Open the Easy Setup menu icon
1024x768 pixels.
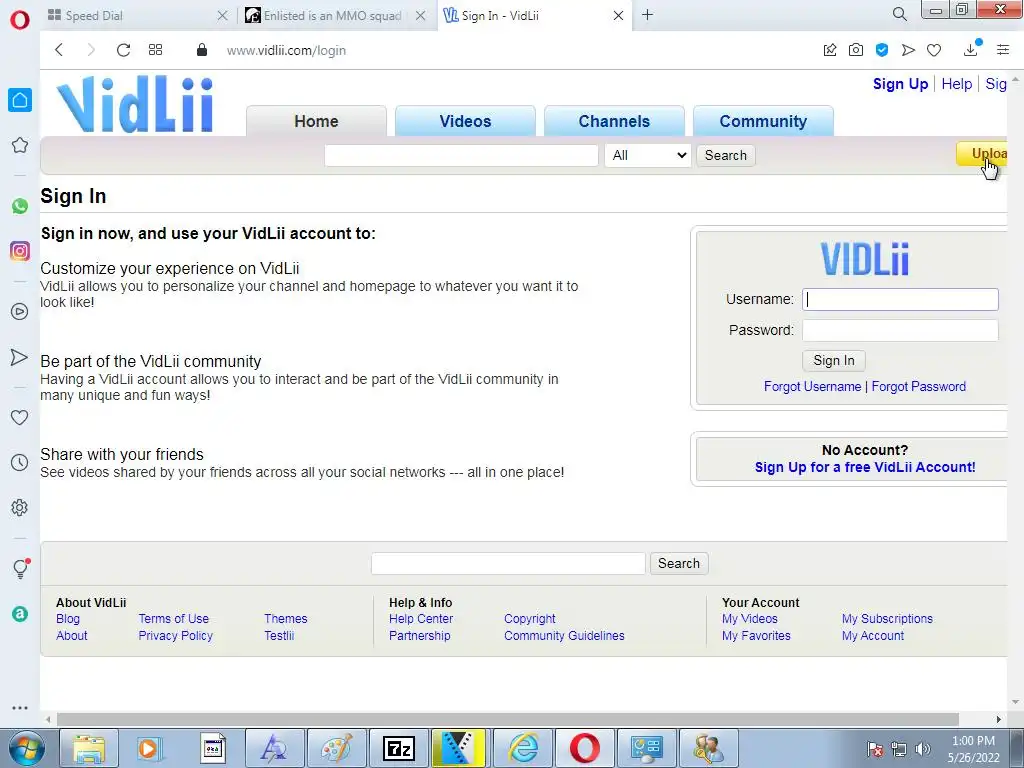[1003, 50]
